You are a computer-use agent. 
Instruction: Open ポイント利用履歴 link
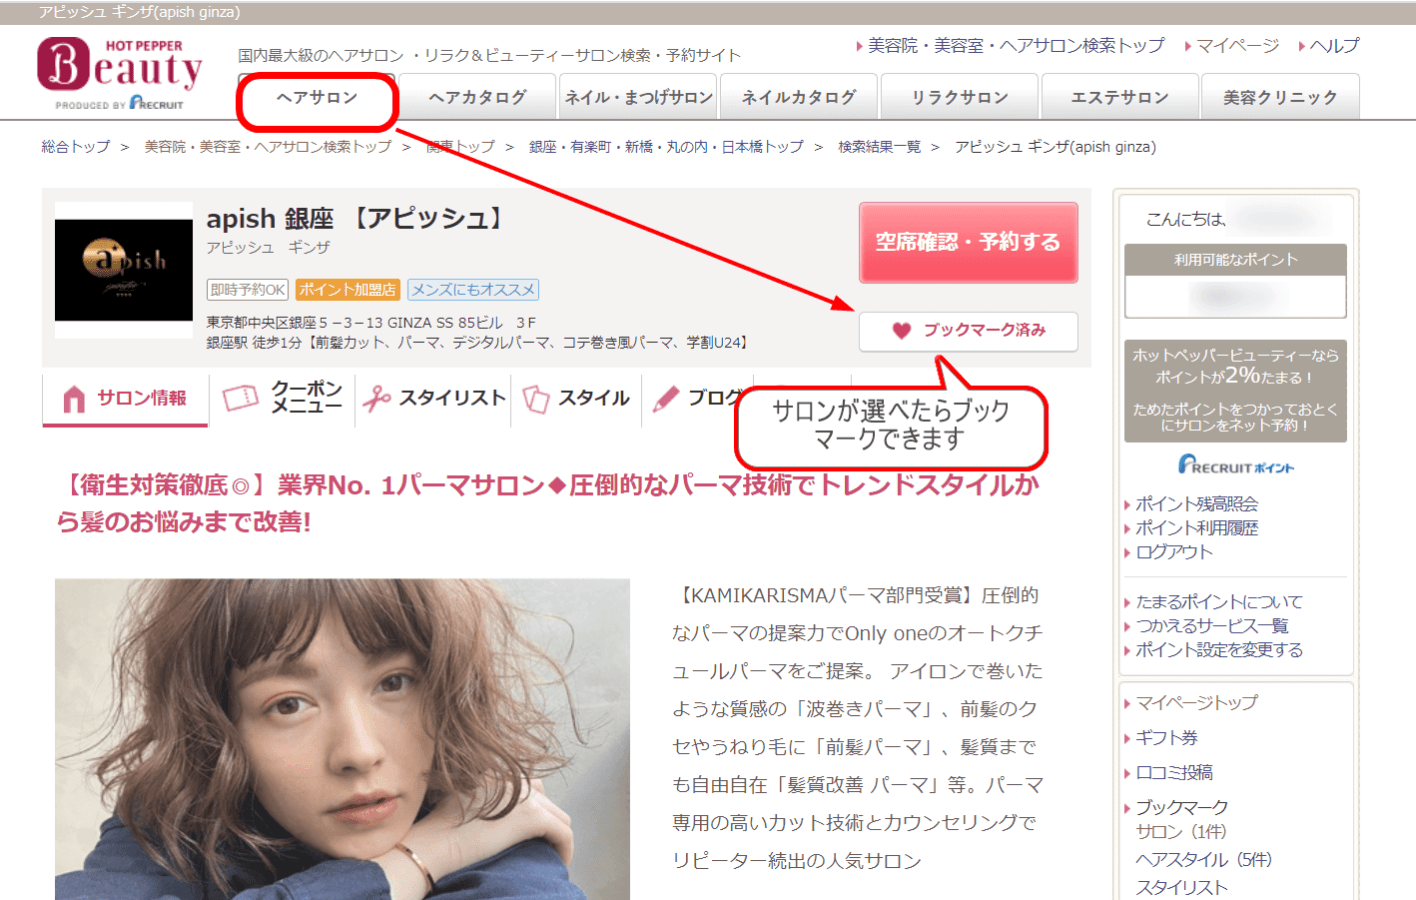pyautogui.click(x=1197, y=528)
